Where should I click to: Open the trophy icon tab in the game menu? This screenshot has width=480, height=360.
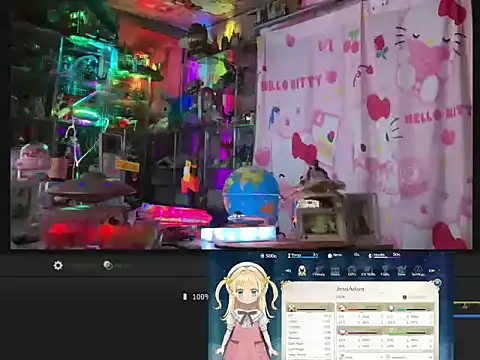[x=385, y=271]
